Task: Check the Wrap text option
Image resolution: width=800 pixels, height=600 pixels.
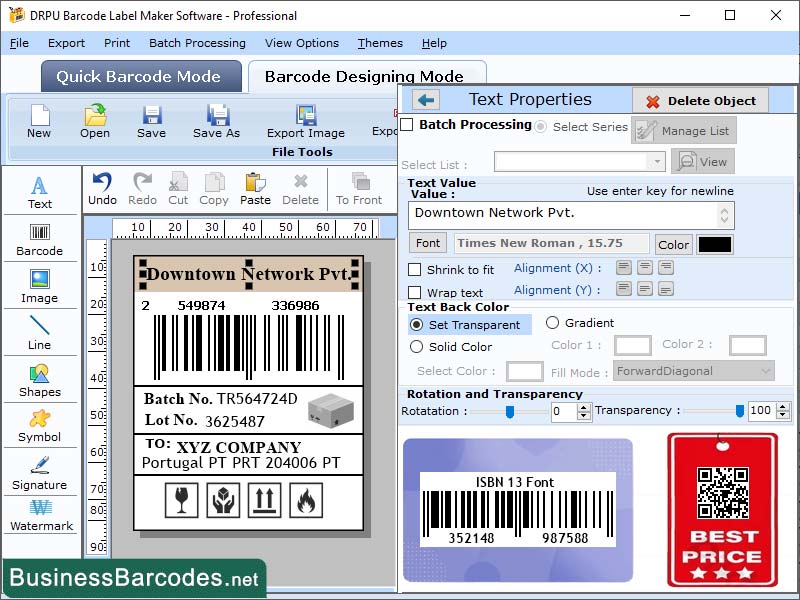Action: point(418,289)
